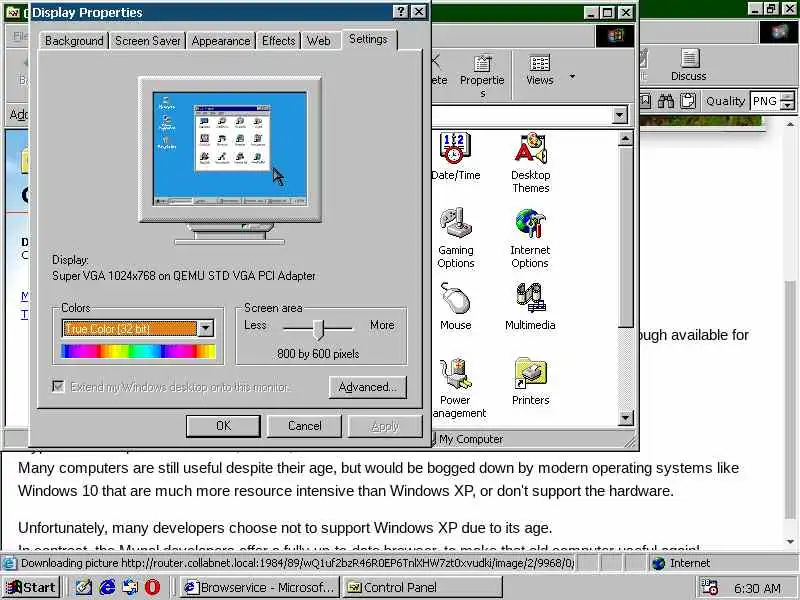
Task: Switch to the Appearance tab
Action: tap(221, 41)
